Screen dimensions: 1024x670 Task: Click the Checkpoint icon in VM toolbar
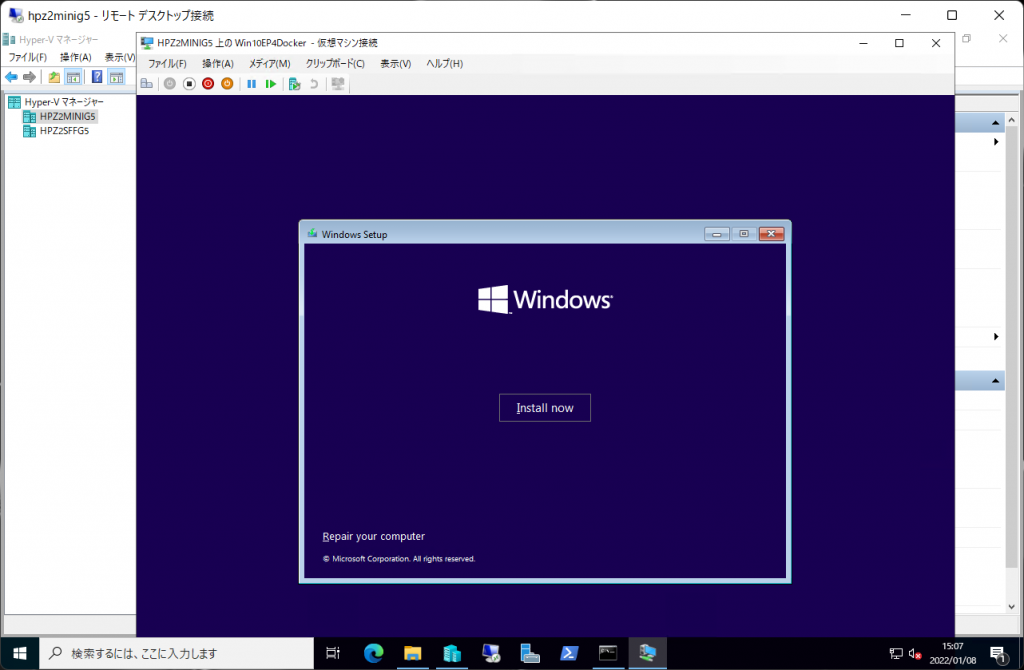[295, 84]
